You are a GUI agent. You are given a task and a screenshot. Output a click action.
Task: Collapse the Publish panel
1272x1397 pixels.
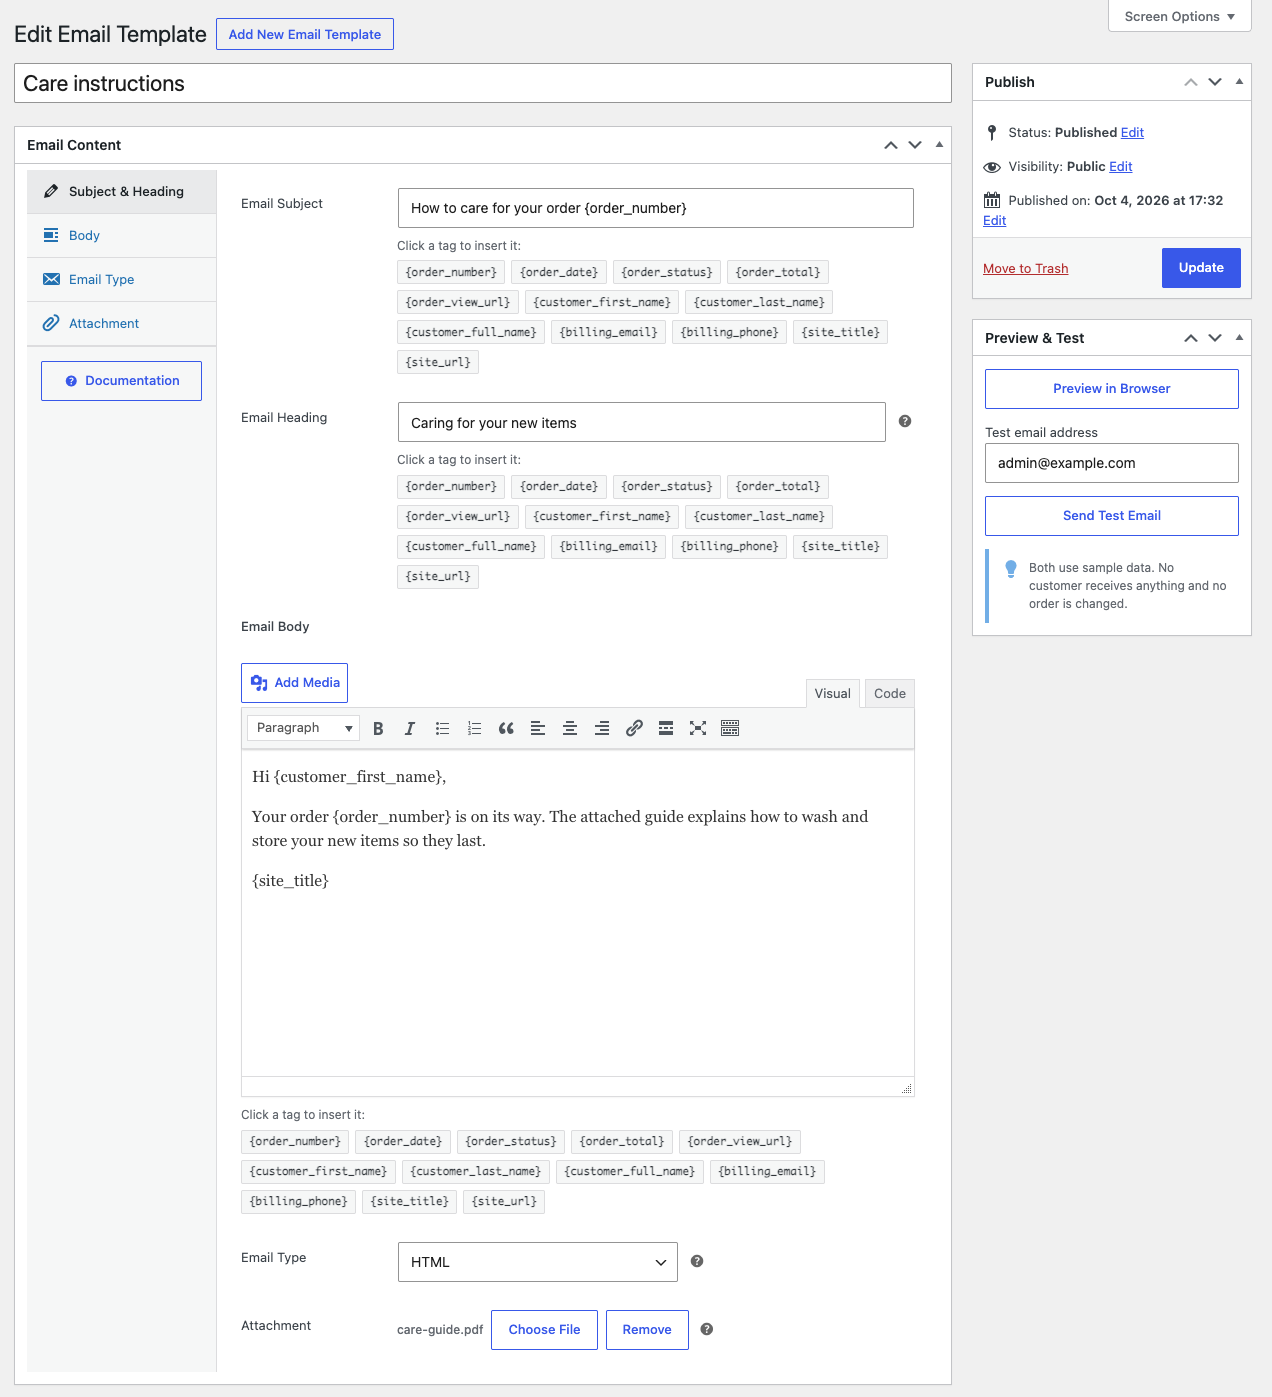[x=1239, y=82]
